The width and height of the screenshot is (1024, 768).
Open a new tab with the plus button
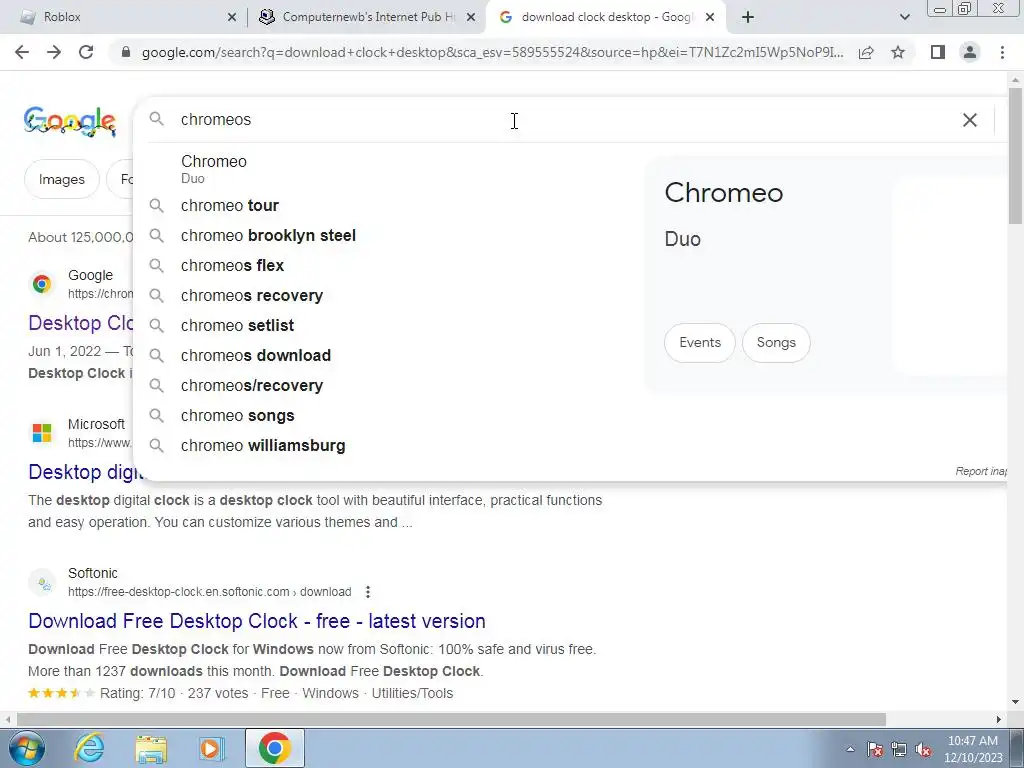tap(748, 17)
